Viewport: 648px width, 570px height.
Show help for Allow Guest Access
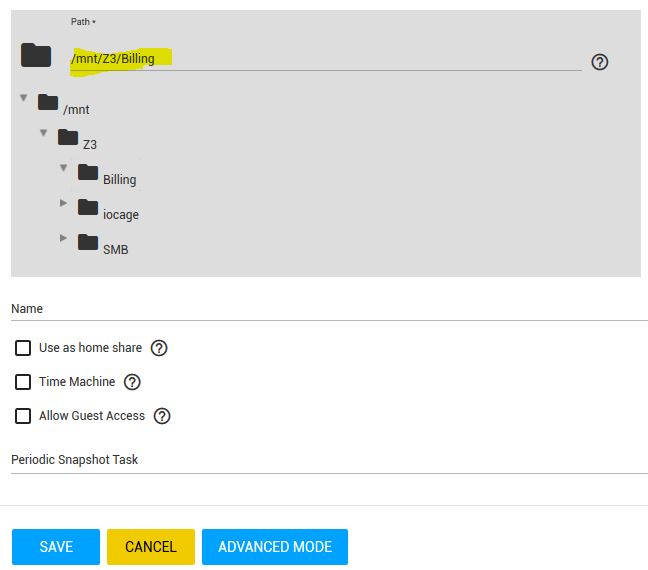[x=162, y=416]
